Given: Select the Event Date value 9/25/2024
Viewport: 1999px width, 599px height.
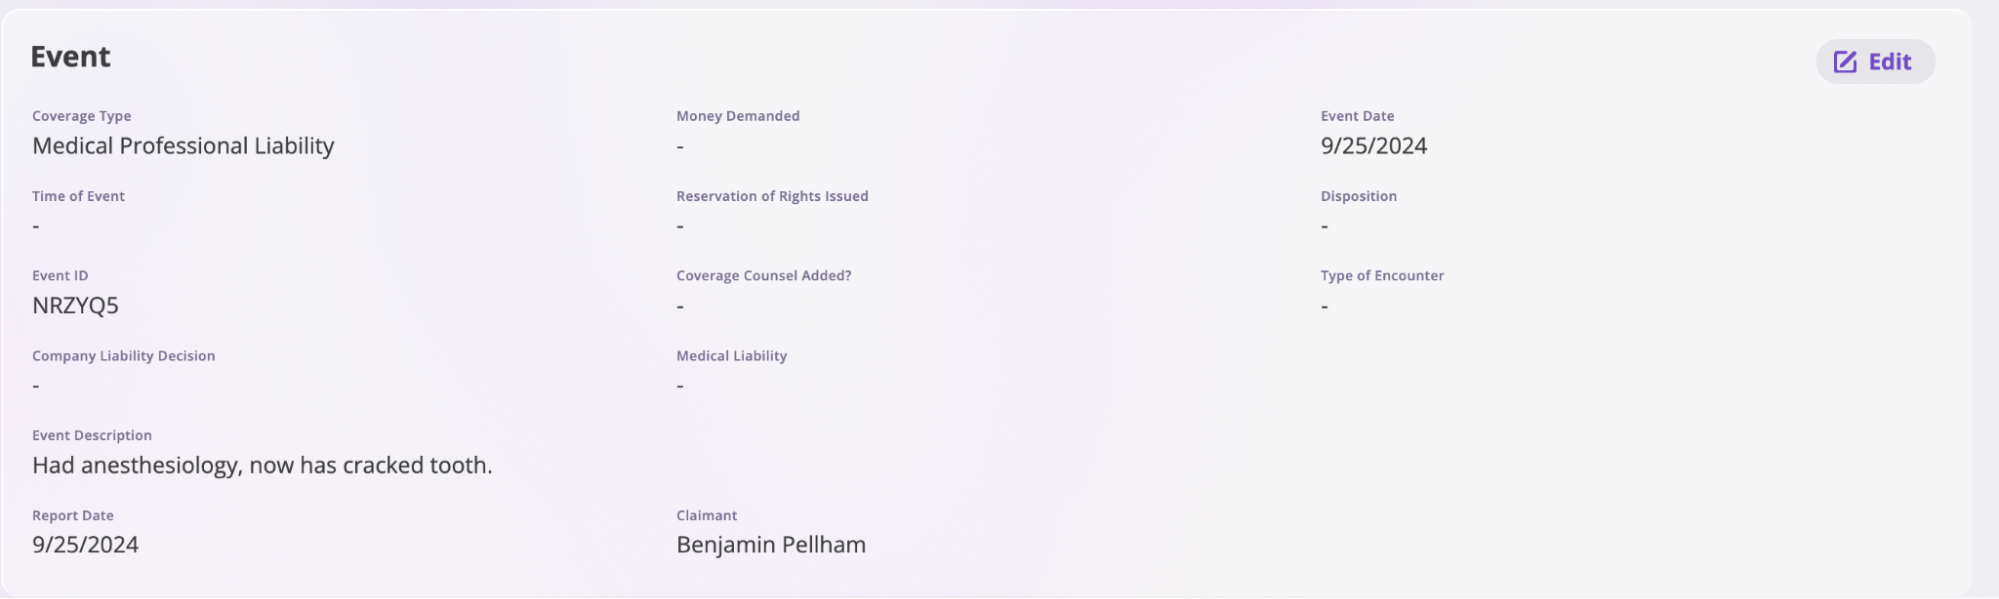Looking at the screenshot, I should [1373, 146].
